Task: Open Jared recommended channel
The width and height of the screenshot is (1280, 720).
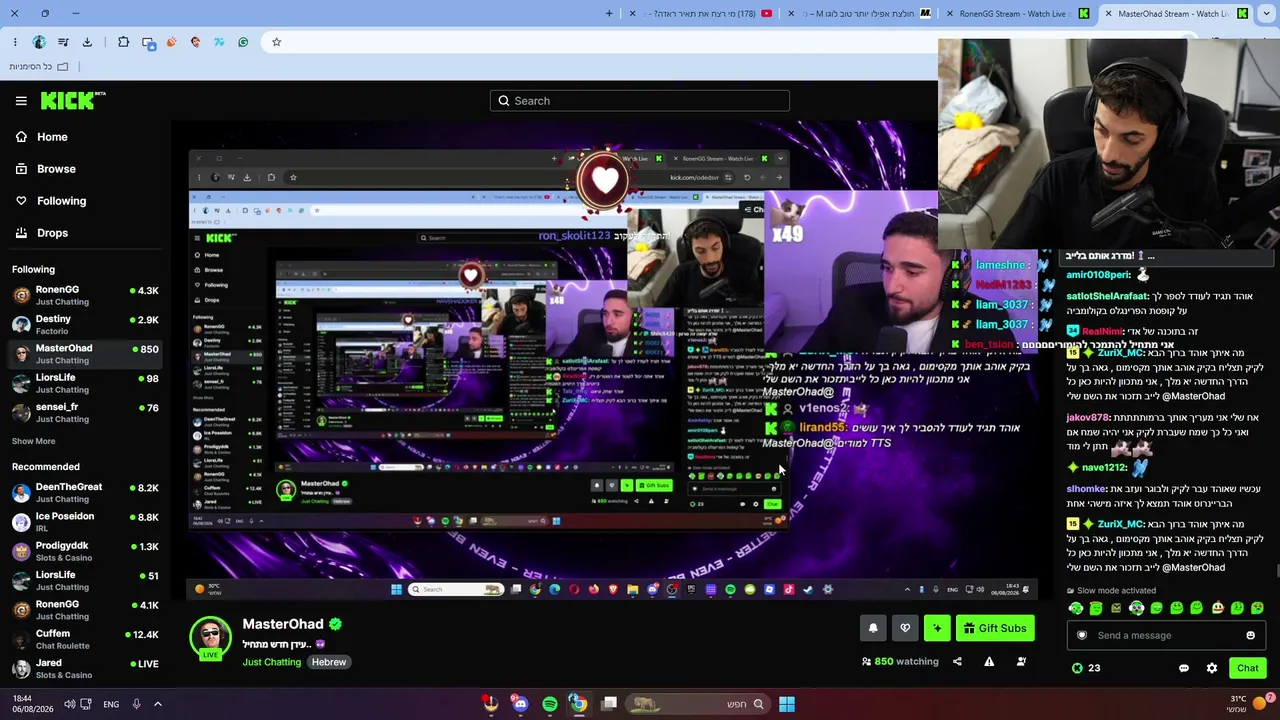Action: [x=85, y=668]
